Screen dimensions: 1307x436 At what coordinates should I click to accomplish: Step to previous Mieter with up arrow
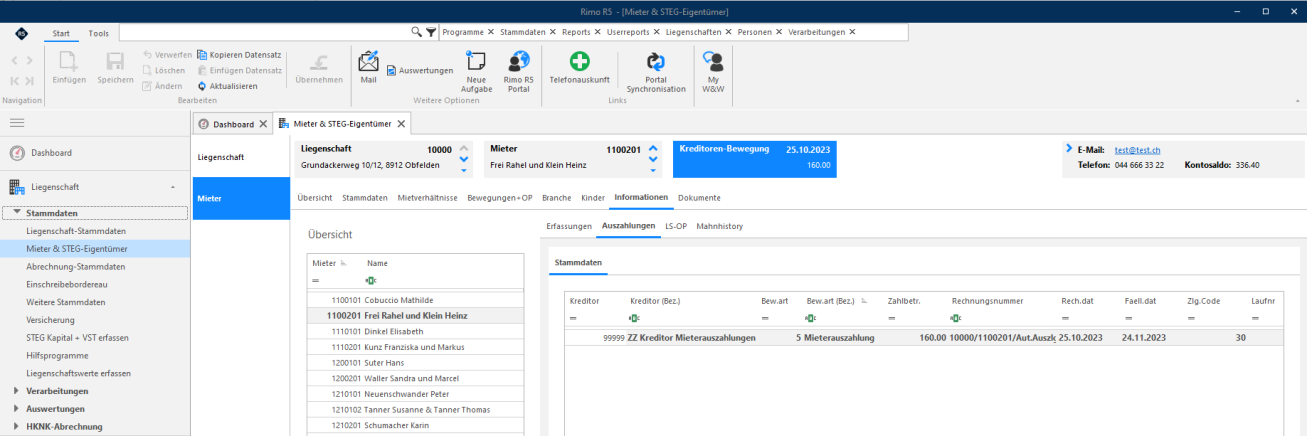pos(653,149)
